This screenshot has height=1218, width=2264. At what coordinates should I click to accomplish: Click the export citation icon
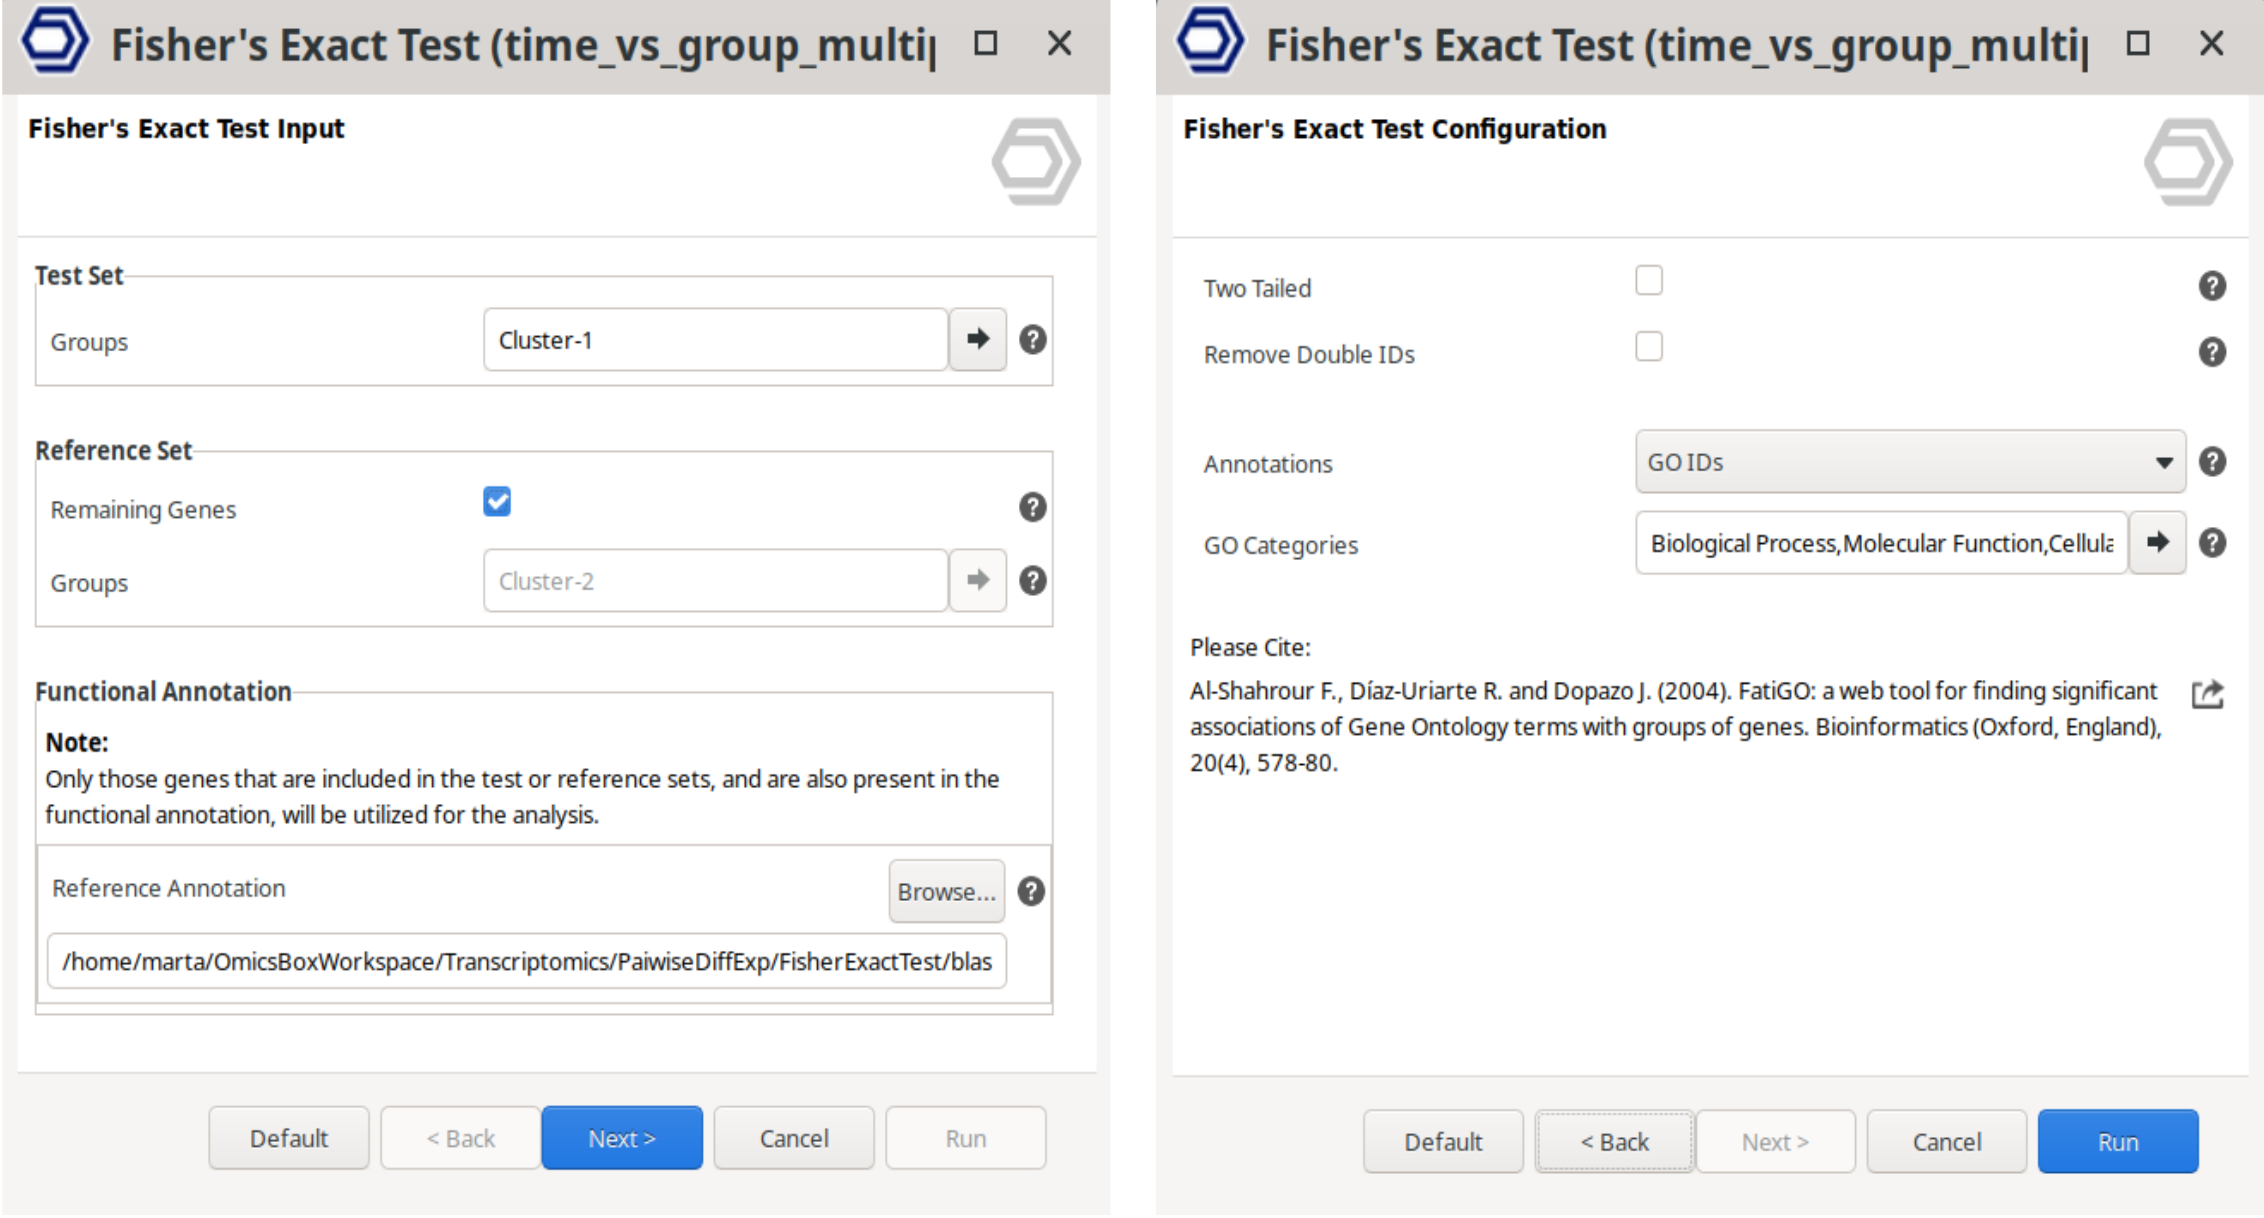point(2207,694)
